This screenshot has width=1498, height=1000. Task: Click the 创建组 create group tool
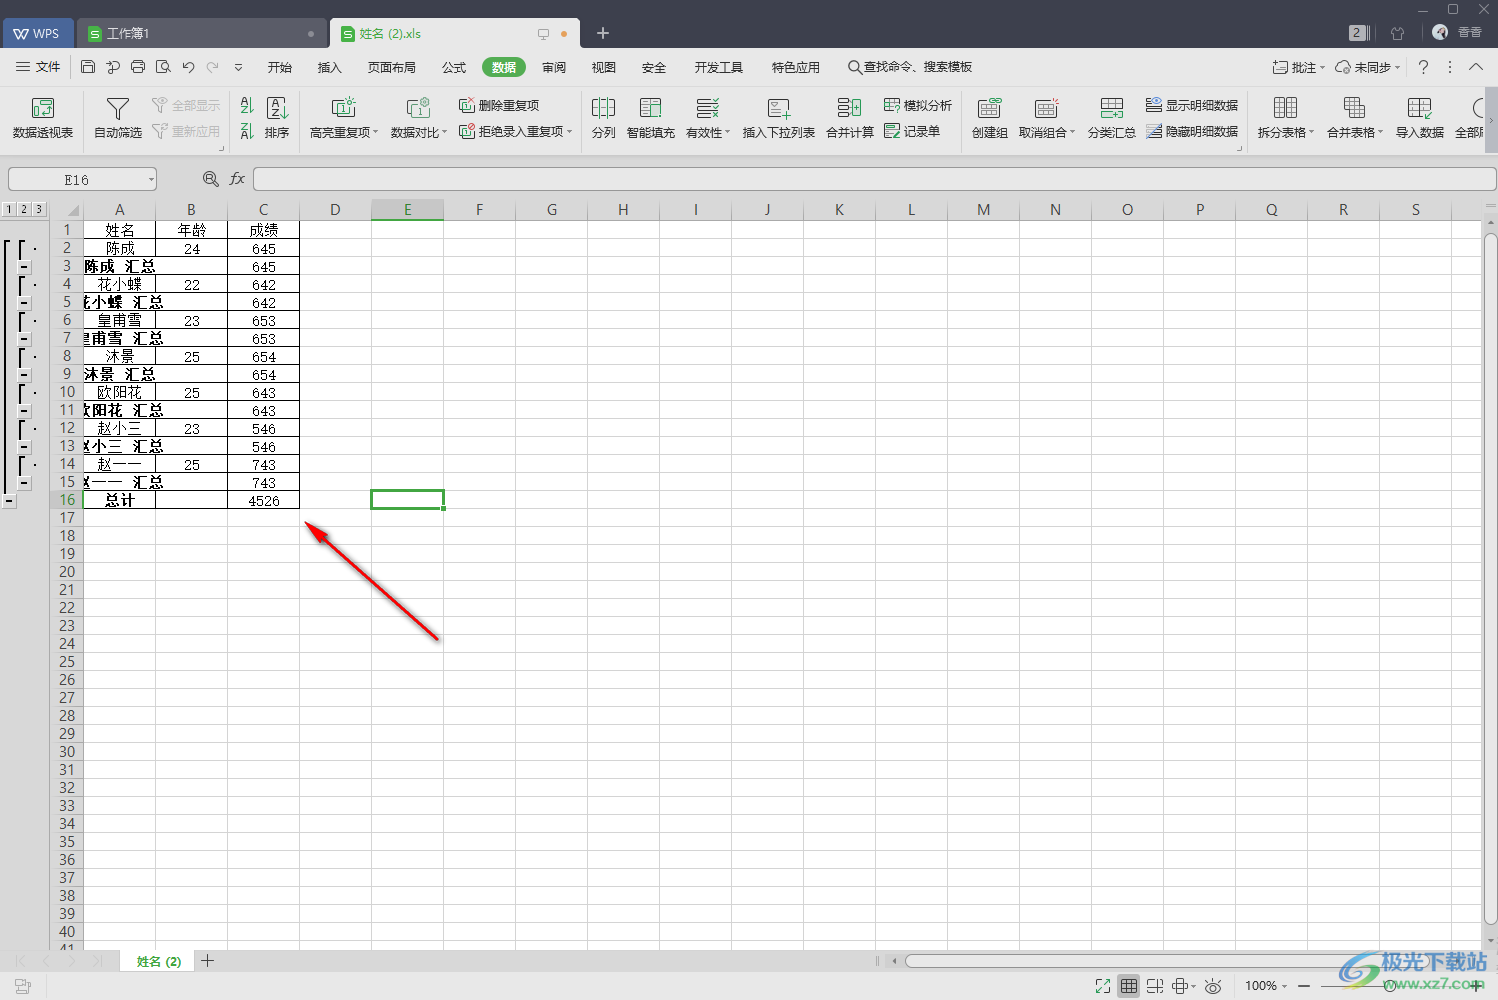click(990, 118)
